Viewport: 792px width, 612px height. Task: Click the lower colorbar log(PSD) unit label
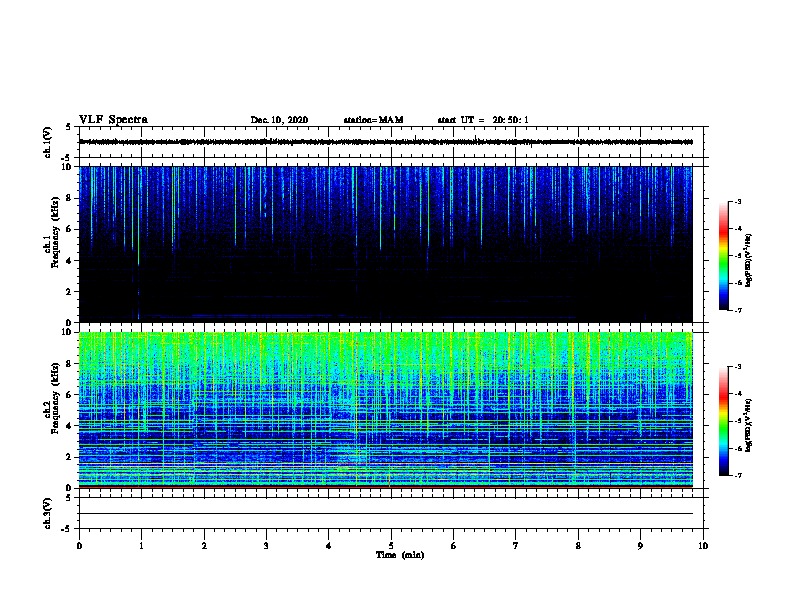click(748, 426)
